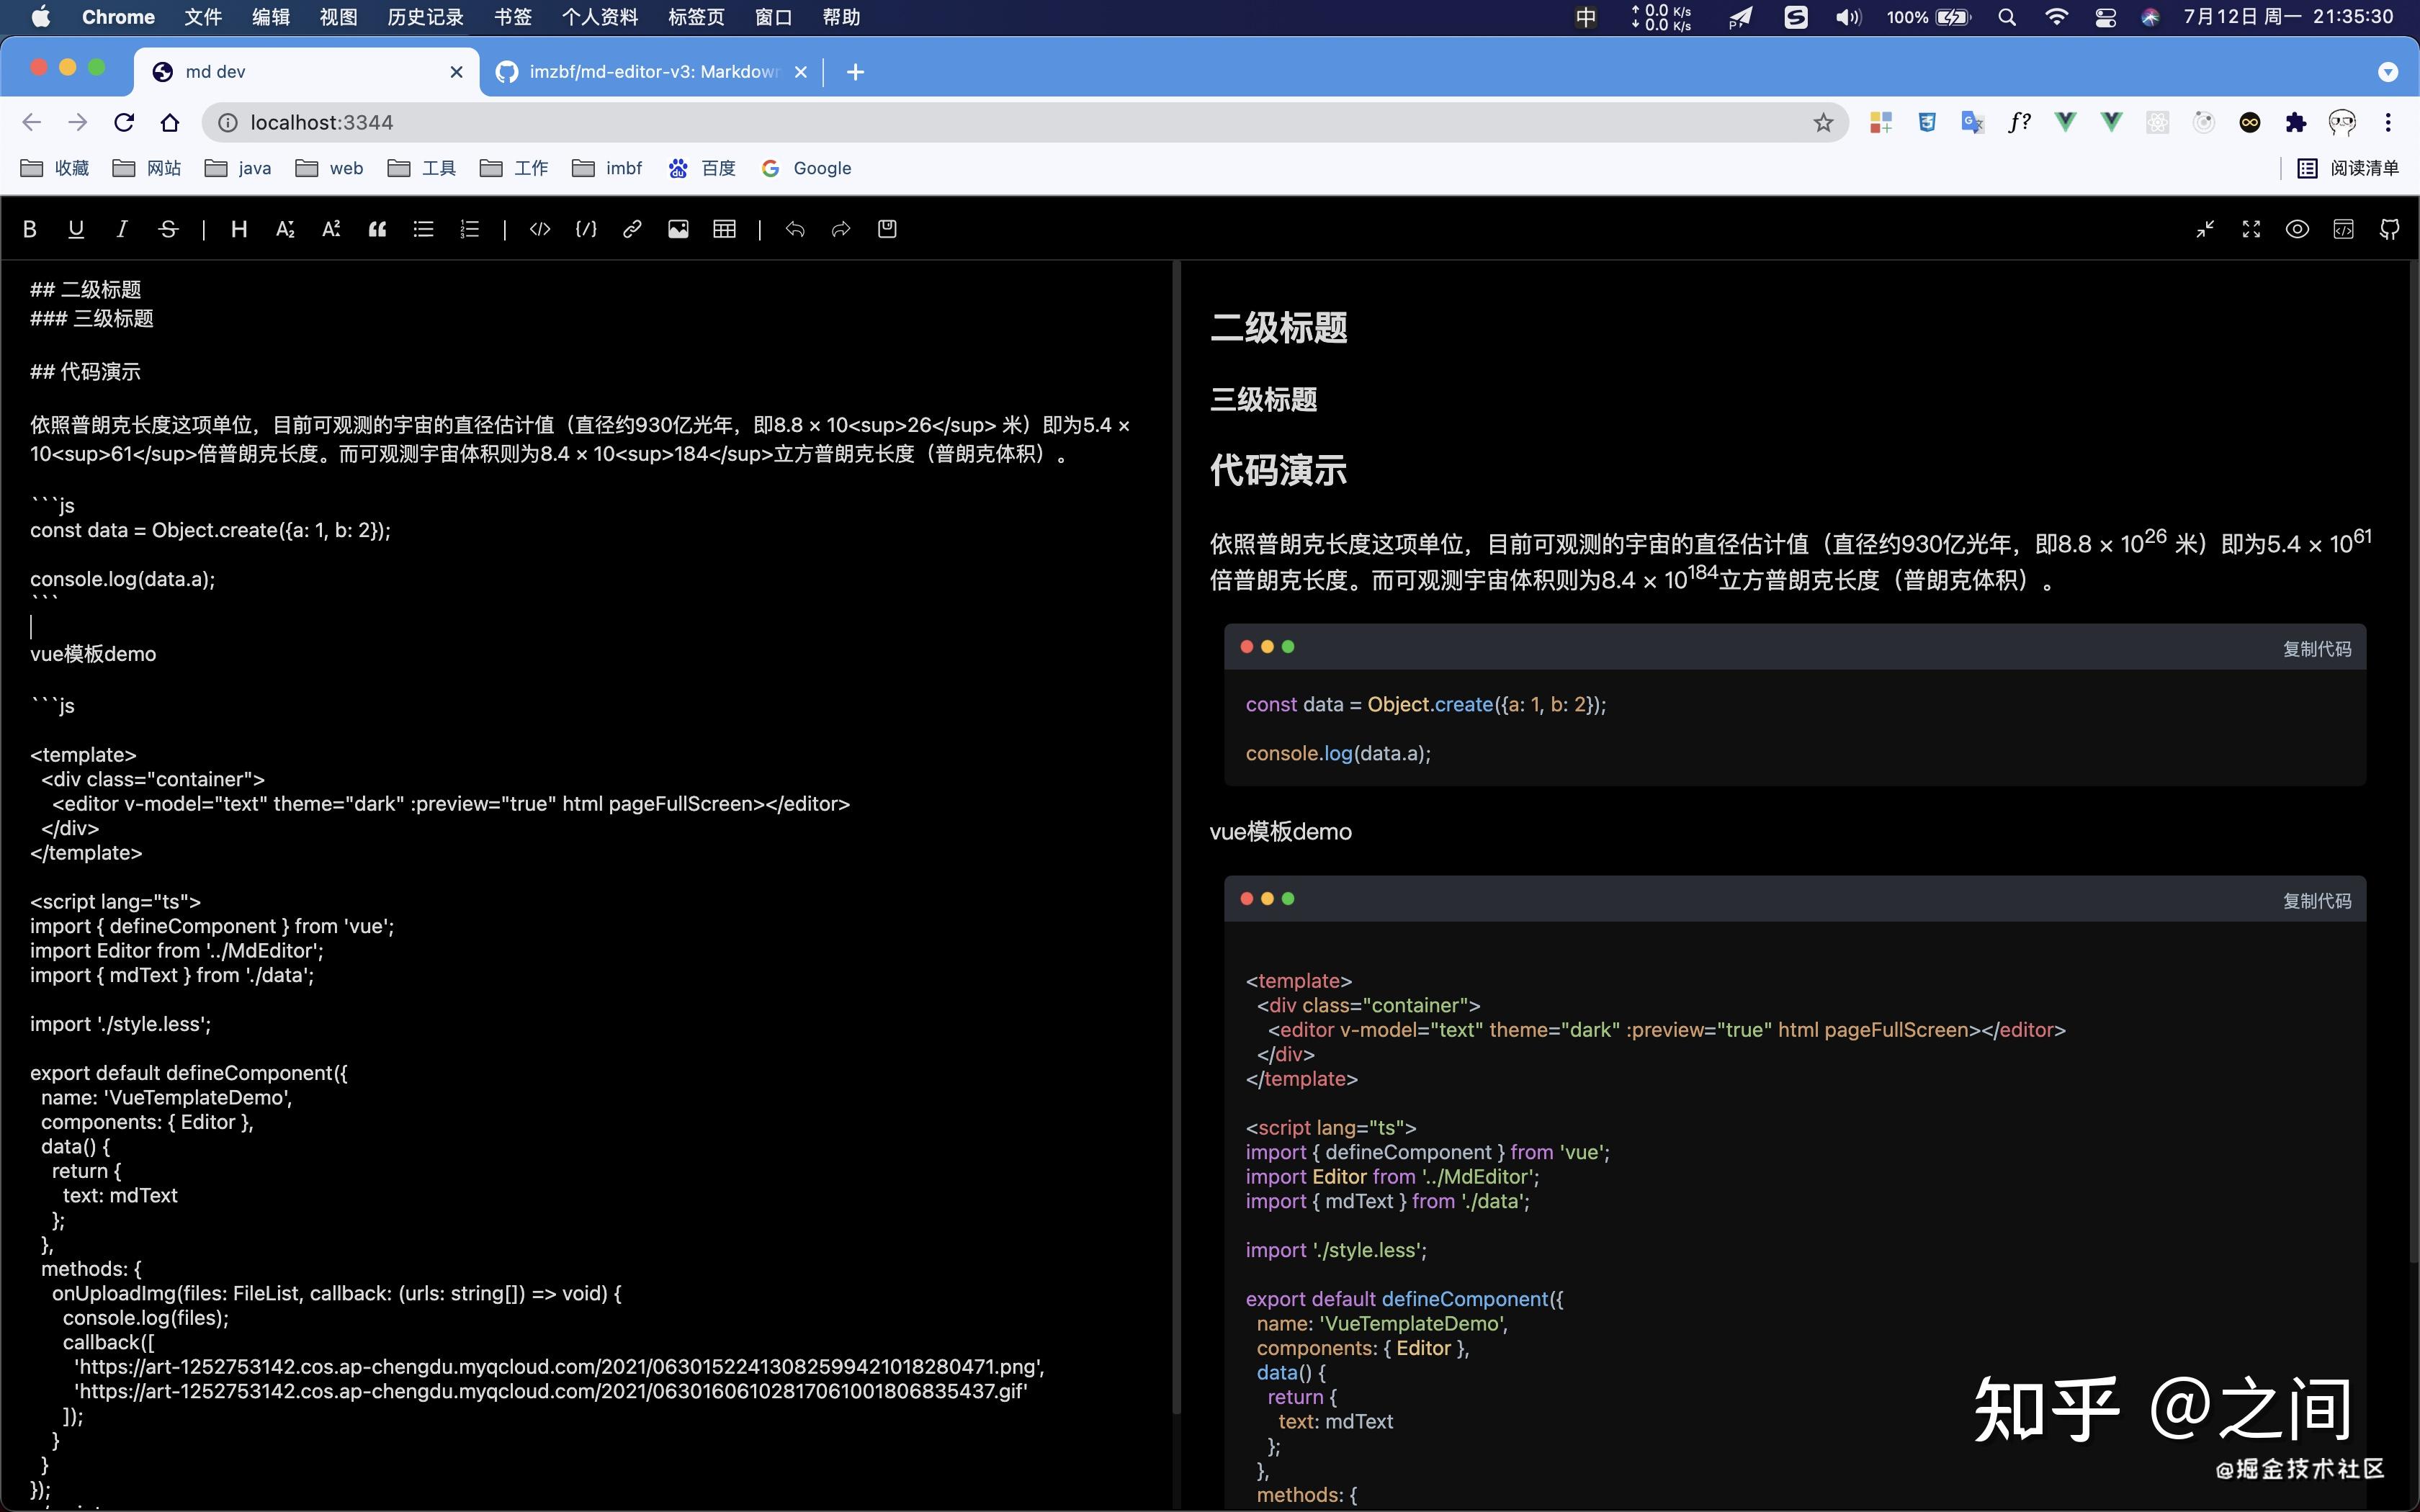Insert an image via the toolbar icon
The height and width of the screenshot is (1512, 2420).
click(x=678, y=229)
